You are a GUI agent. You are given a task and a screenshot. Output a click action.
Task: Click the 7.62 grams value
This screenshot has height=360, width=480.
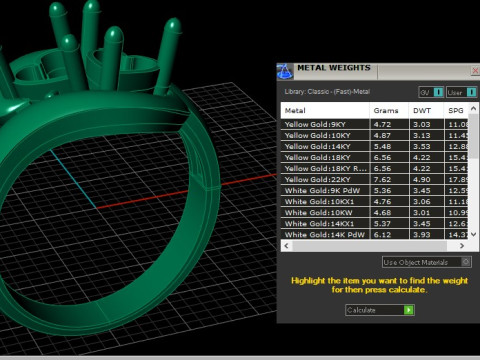(382, 179)
